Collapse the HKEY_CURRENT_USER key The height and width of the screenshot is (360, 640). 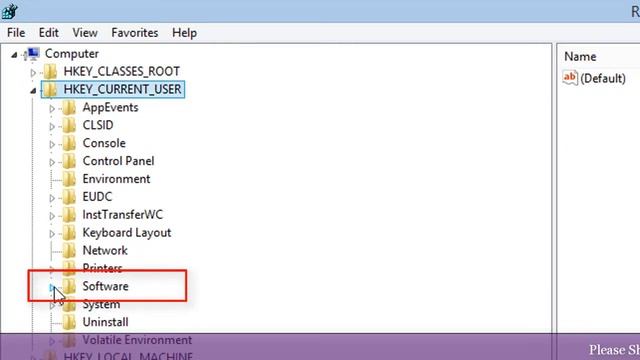tap(33, 91)
